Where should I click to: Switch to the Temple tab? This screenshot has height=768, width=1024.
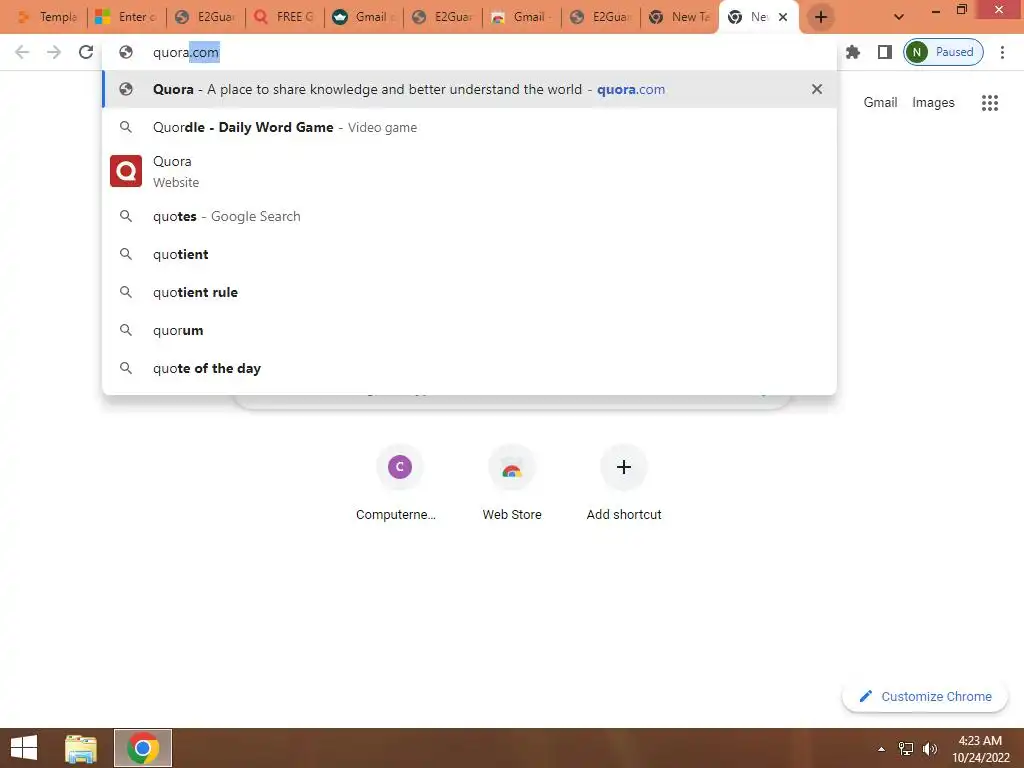[x=49, y=17]
